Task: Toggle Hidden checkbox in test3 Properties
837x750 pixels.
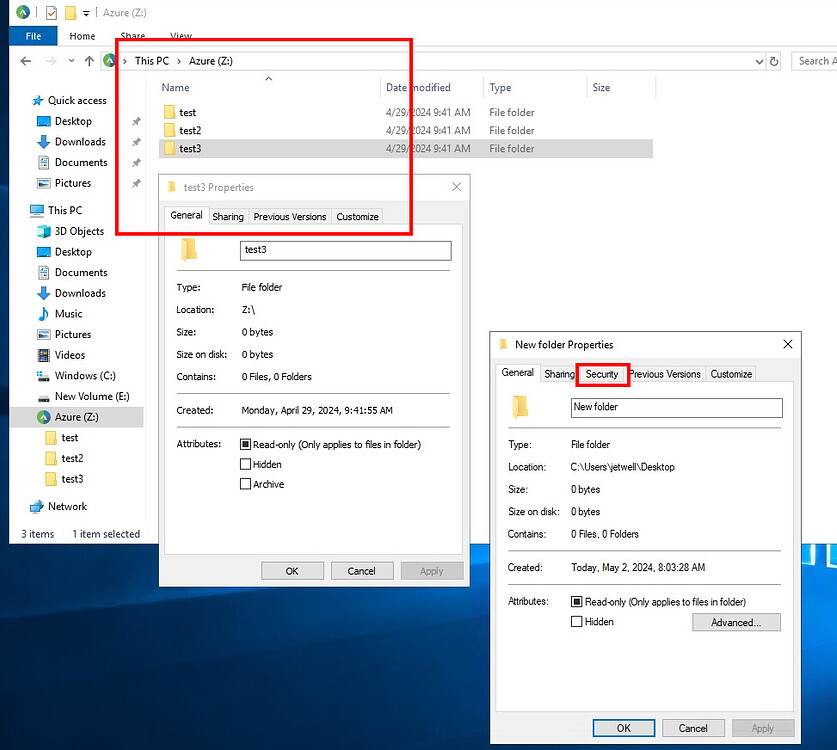Action: 246,464
